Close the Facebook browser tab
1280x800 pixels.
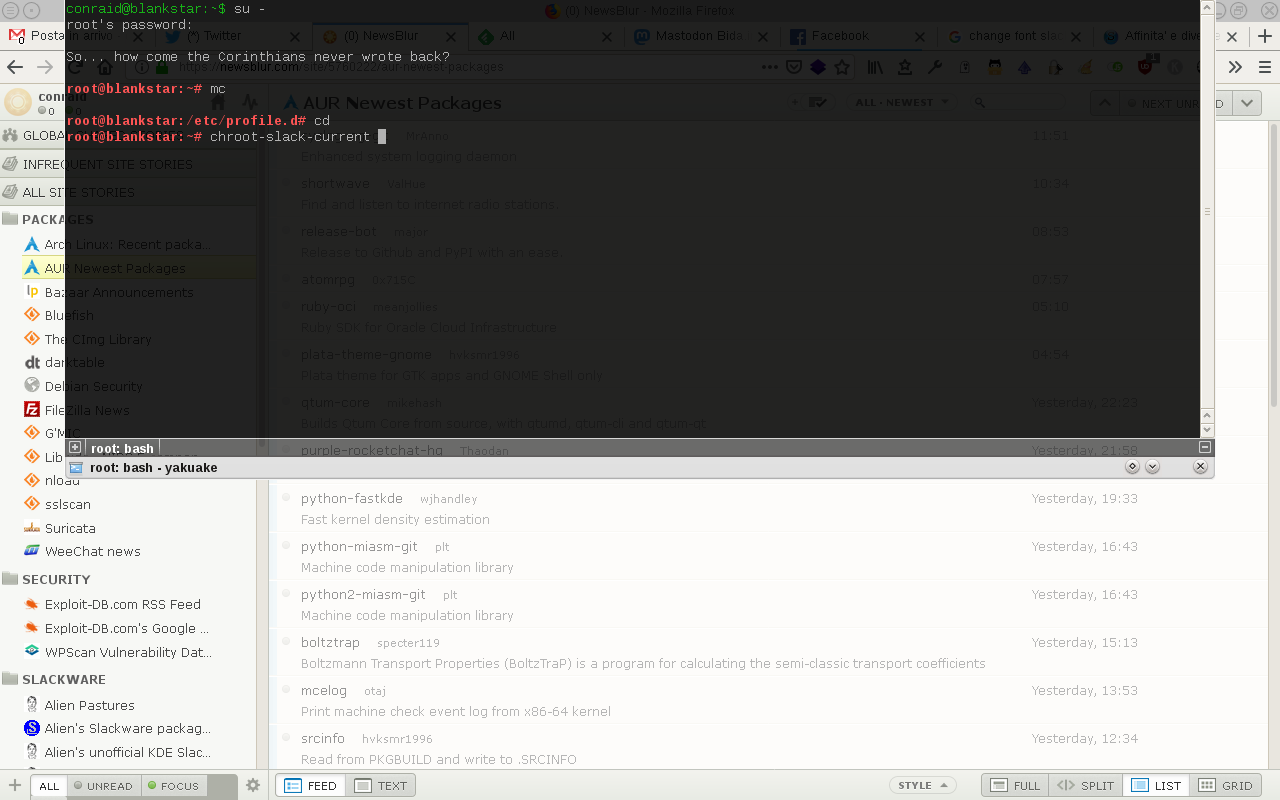point(922,36)
